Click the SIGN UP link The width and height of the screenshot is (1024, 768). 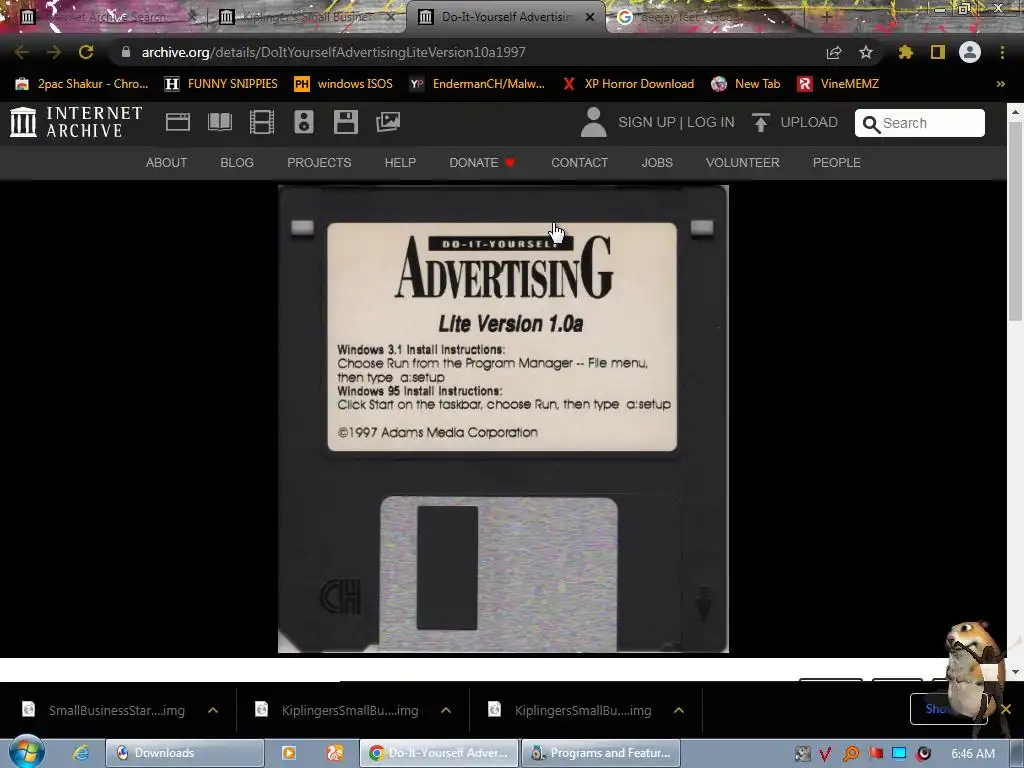point(647,122)
